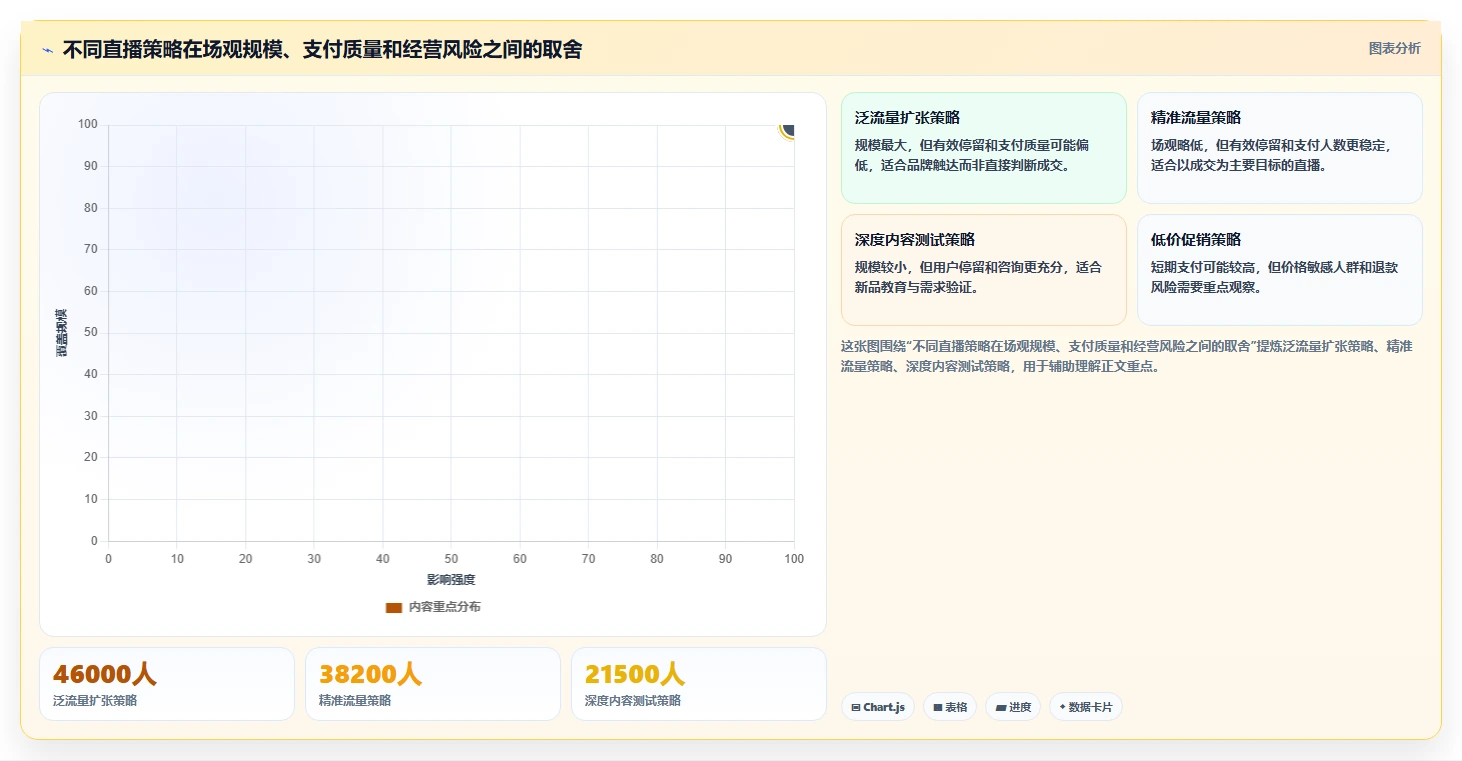This screenshot has height=761, width=1462.
Task: Click the 数据卡片 tag
Action: 1086,707
